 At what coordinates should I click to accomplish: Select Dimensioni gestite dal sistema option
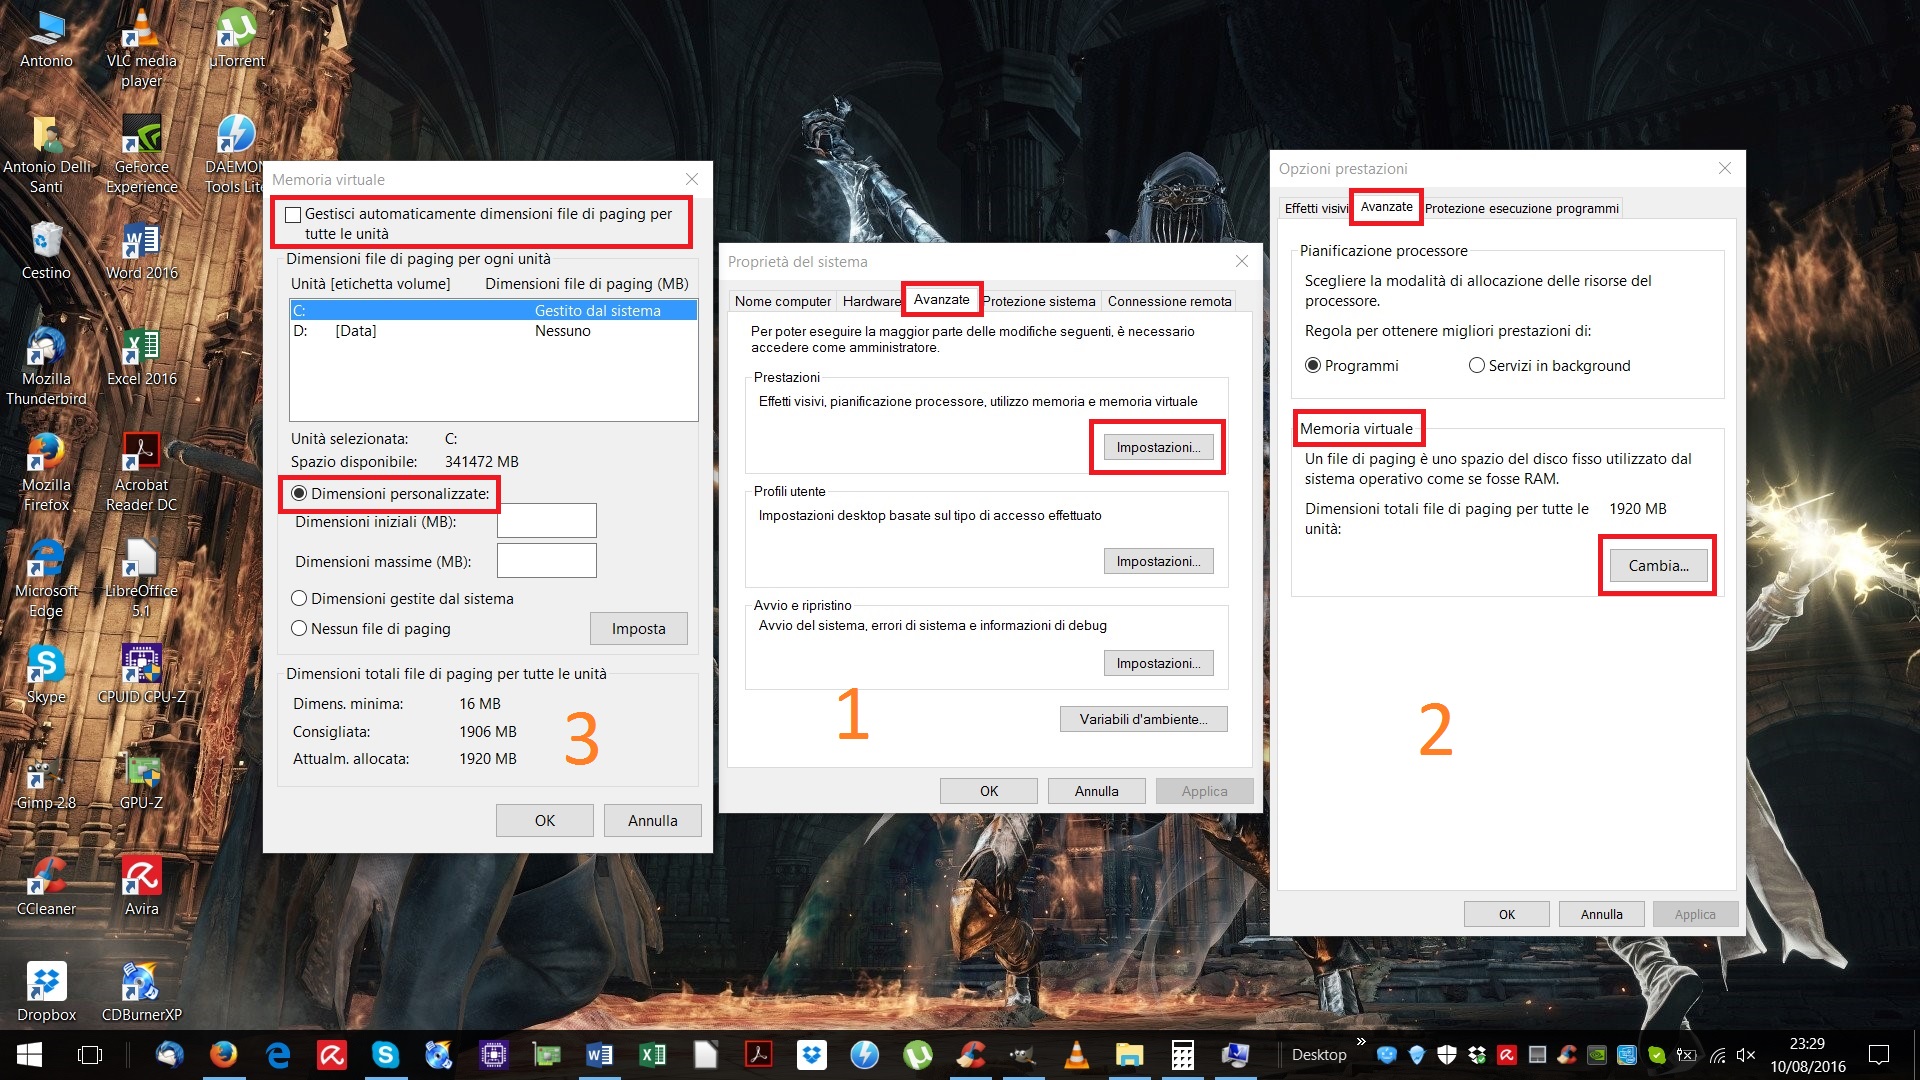299,599
